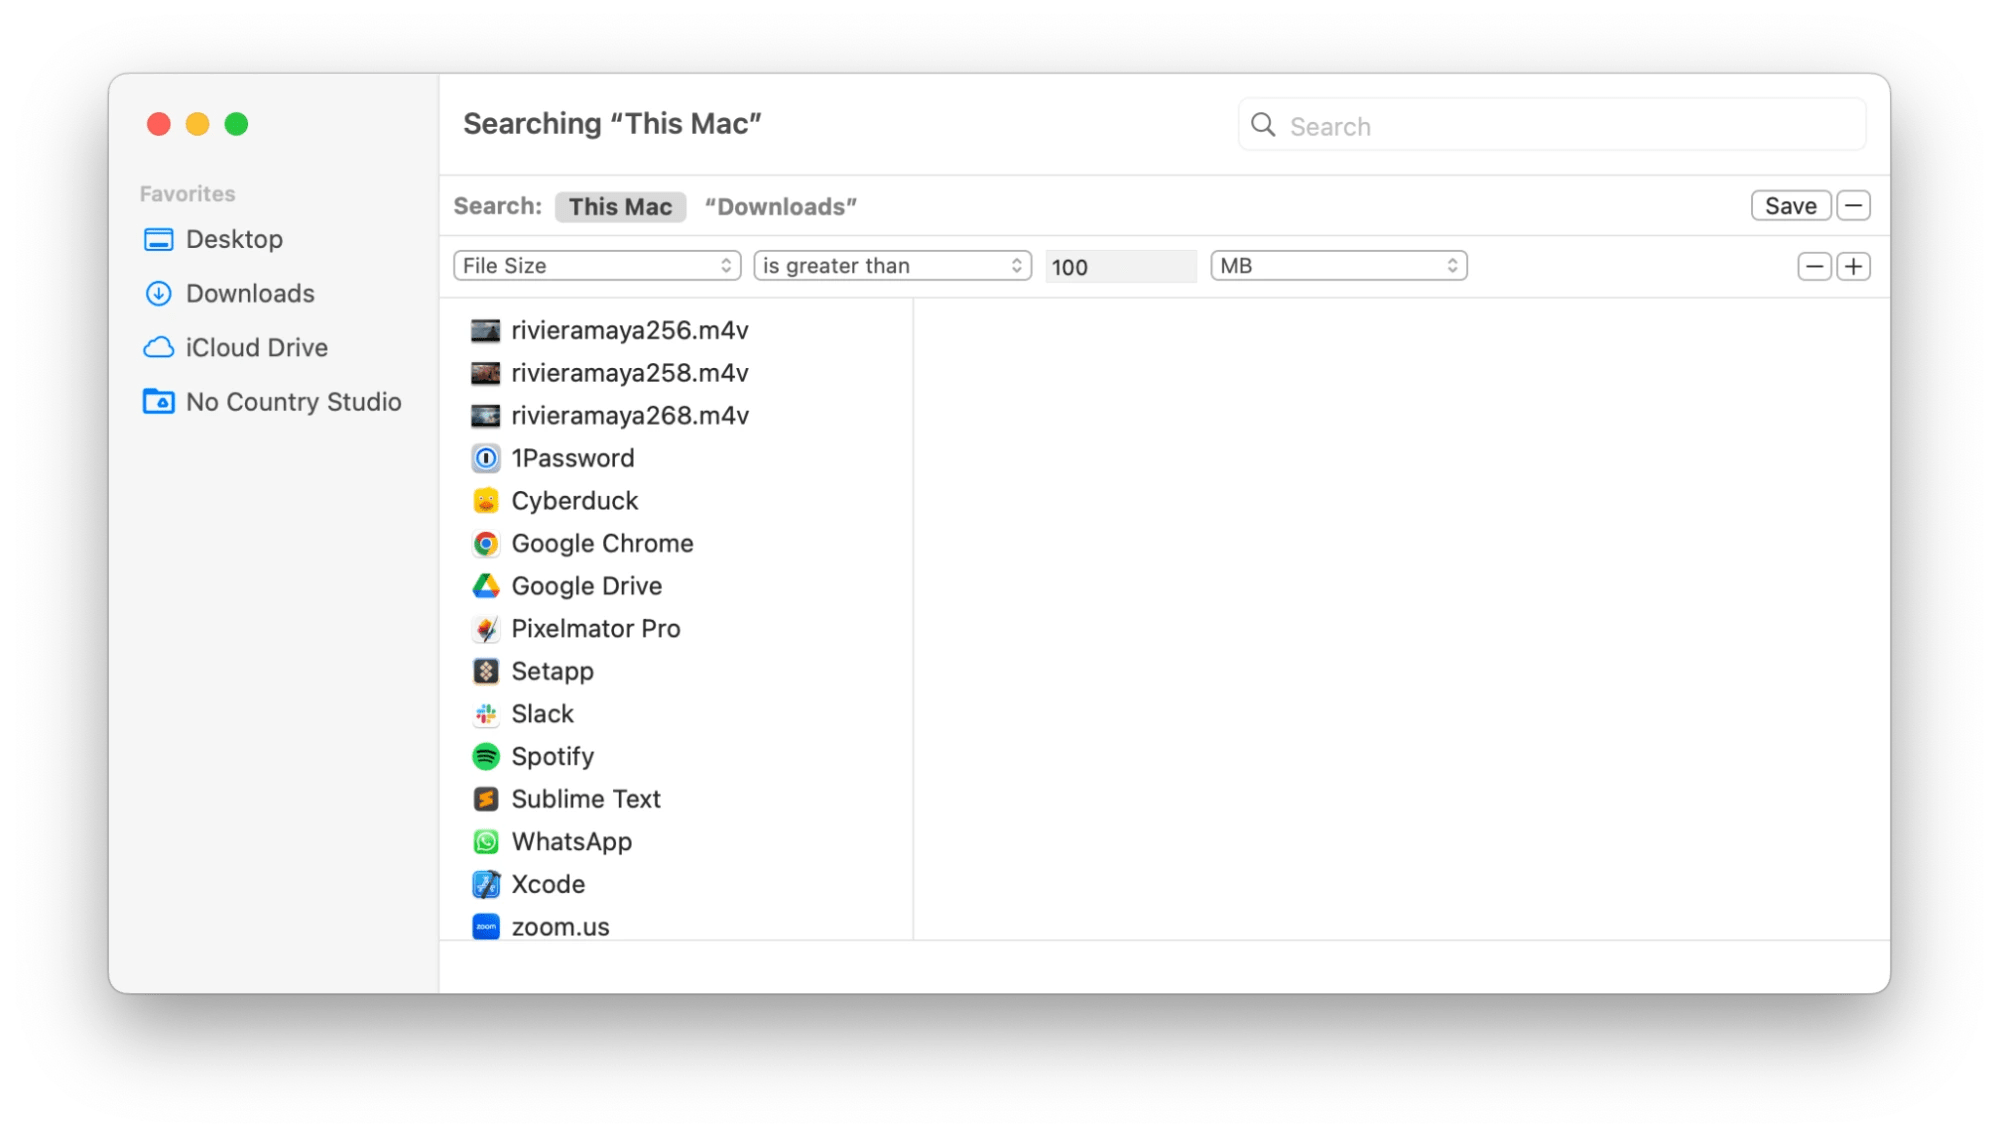
Task: Remove the File Size filter row
Action: (1814, 265)
